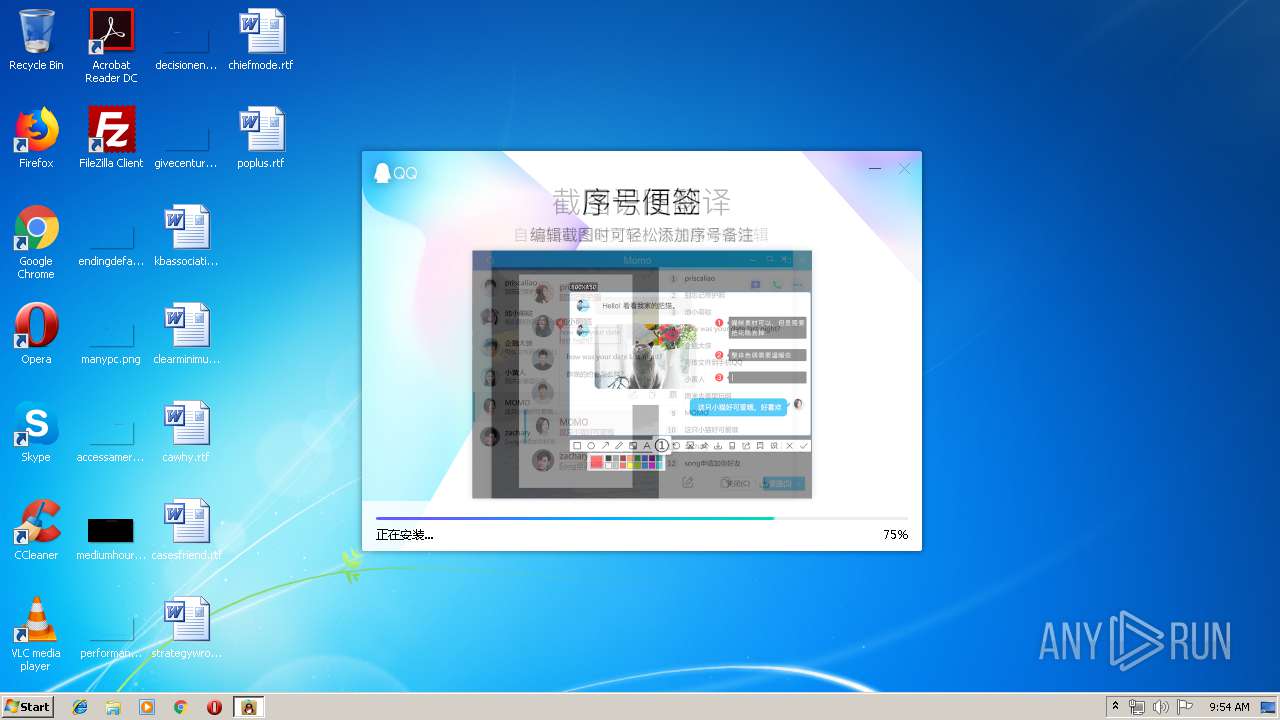Click the installation progress bar
This screenshot has width=1280, height=720.
[642, 518]
